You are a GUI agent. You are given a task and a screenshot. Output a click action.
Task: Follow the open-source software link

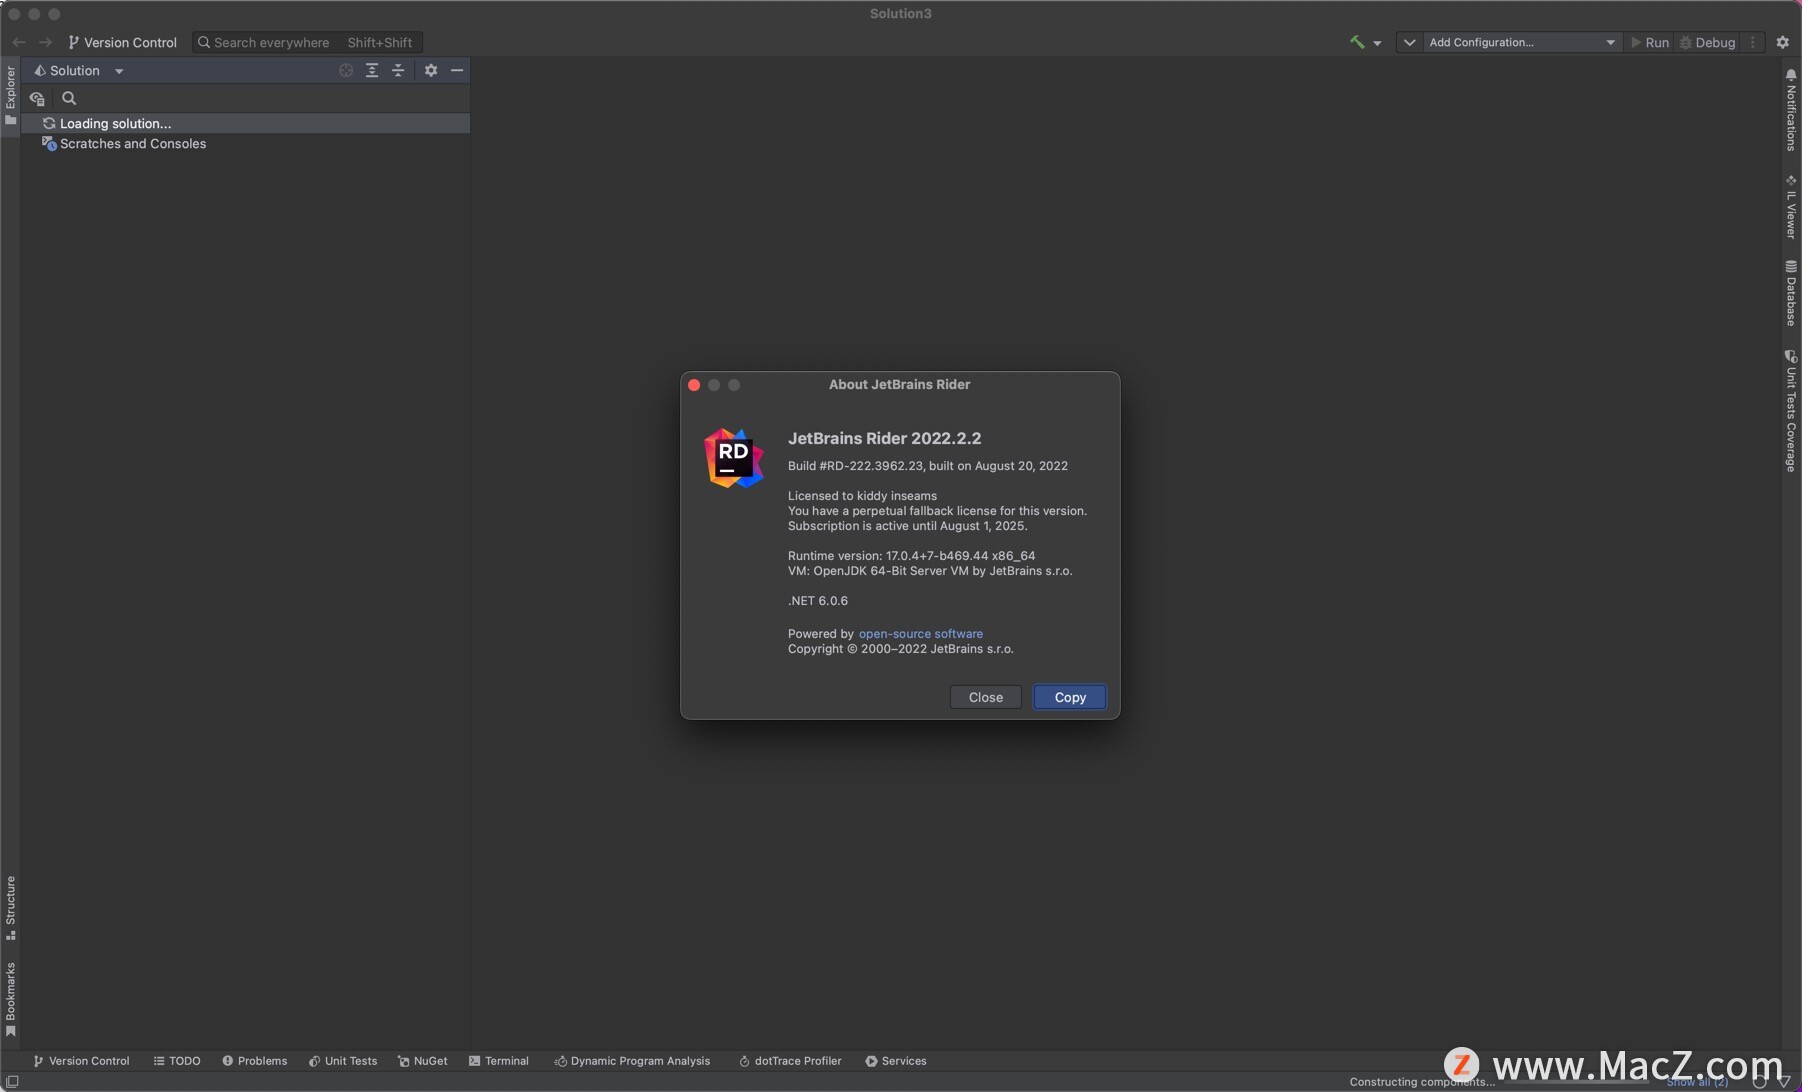920,633
